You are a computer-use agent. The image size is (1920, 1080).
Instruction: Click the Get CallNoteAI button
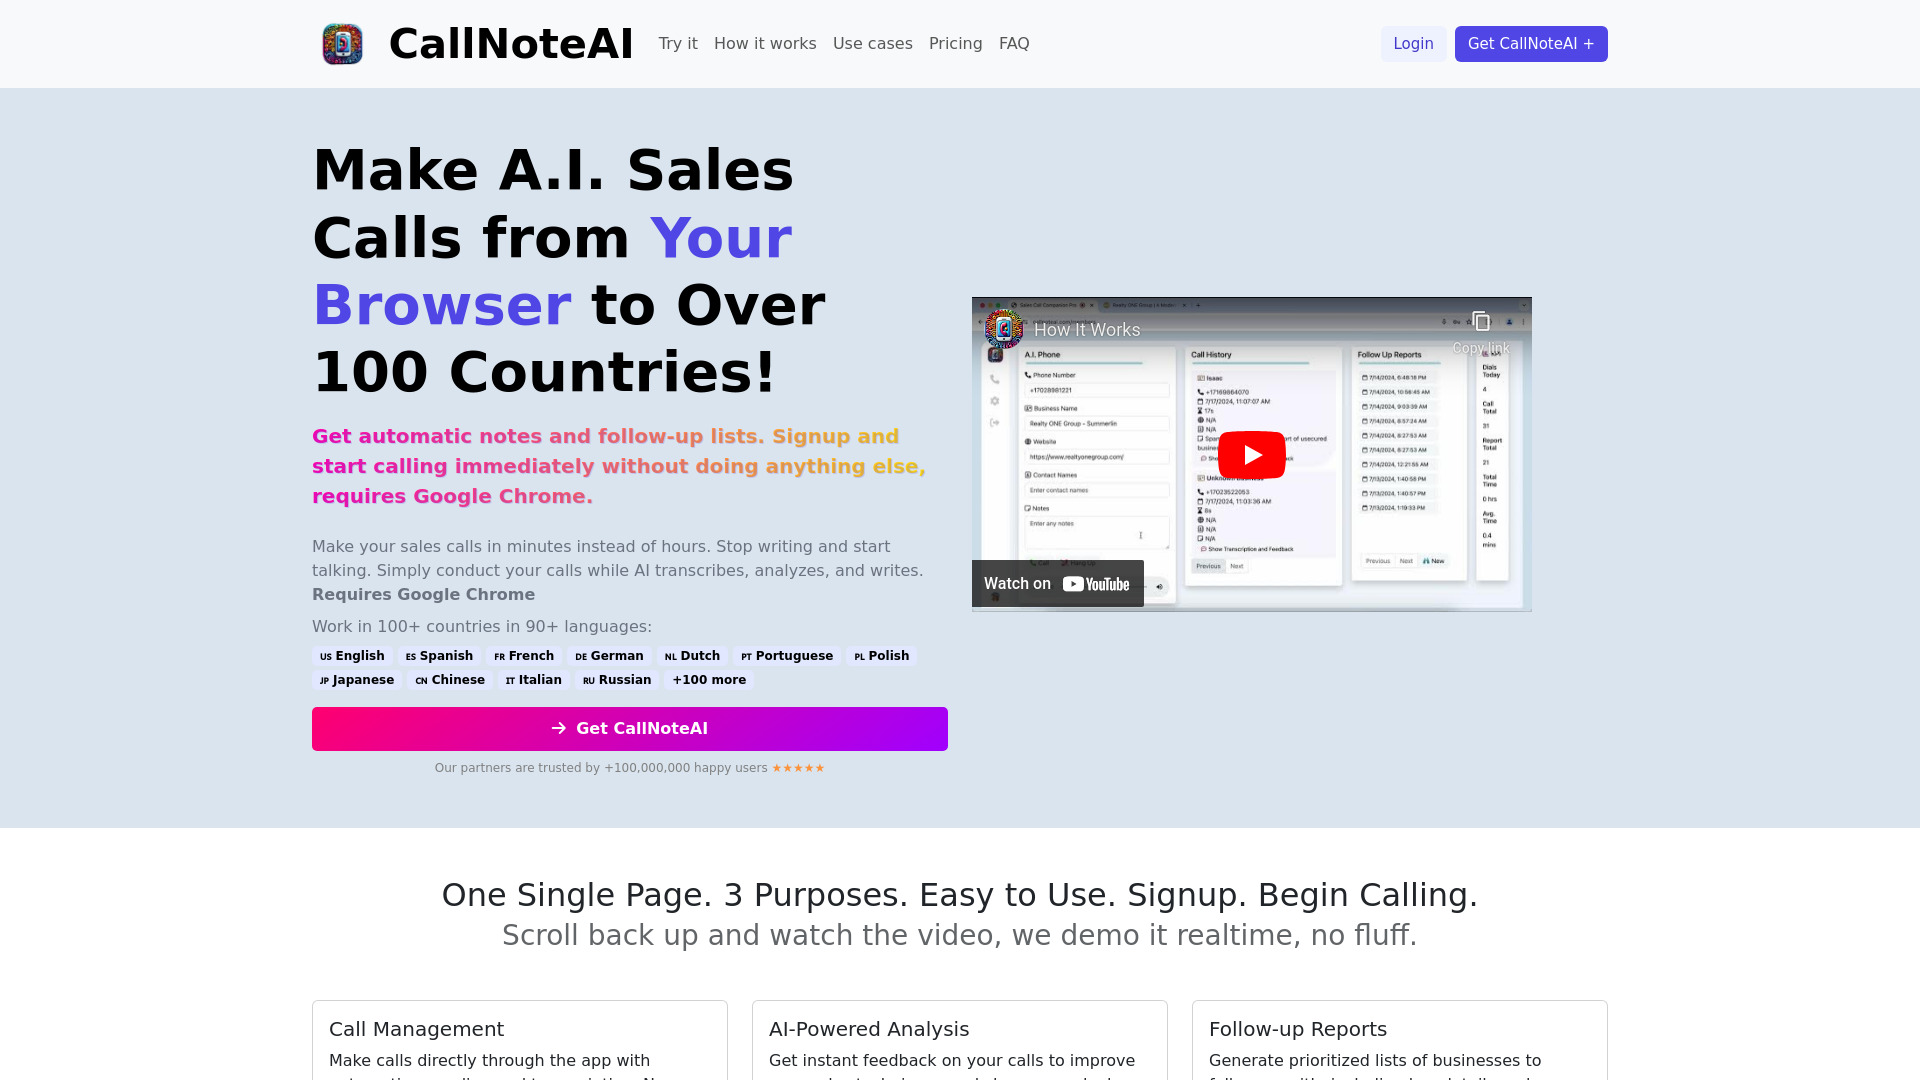click(x=629, y=728)
